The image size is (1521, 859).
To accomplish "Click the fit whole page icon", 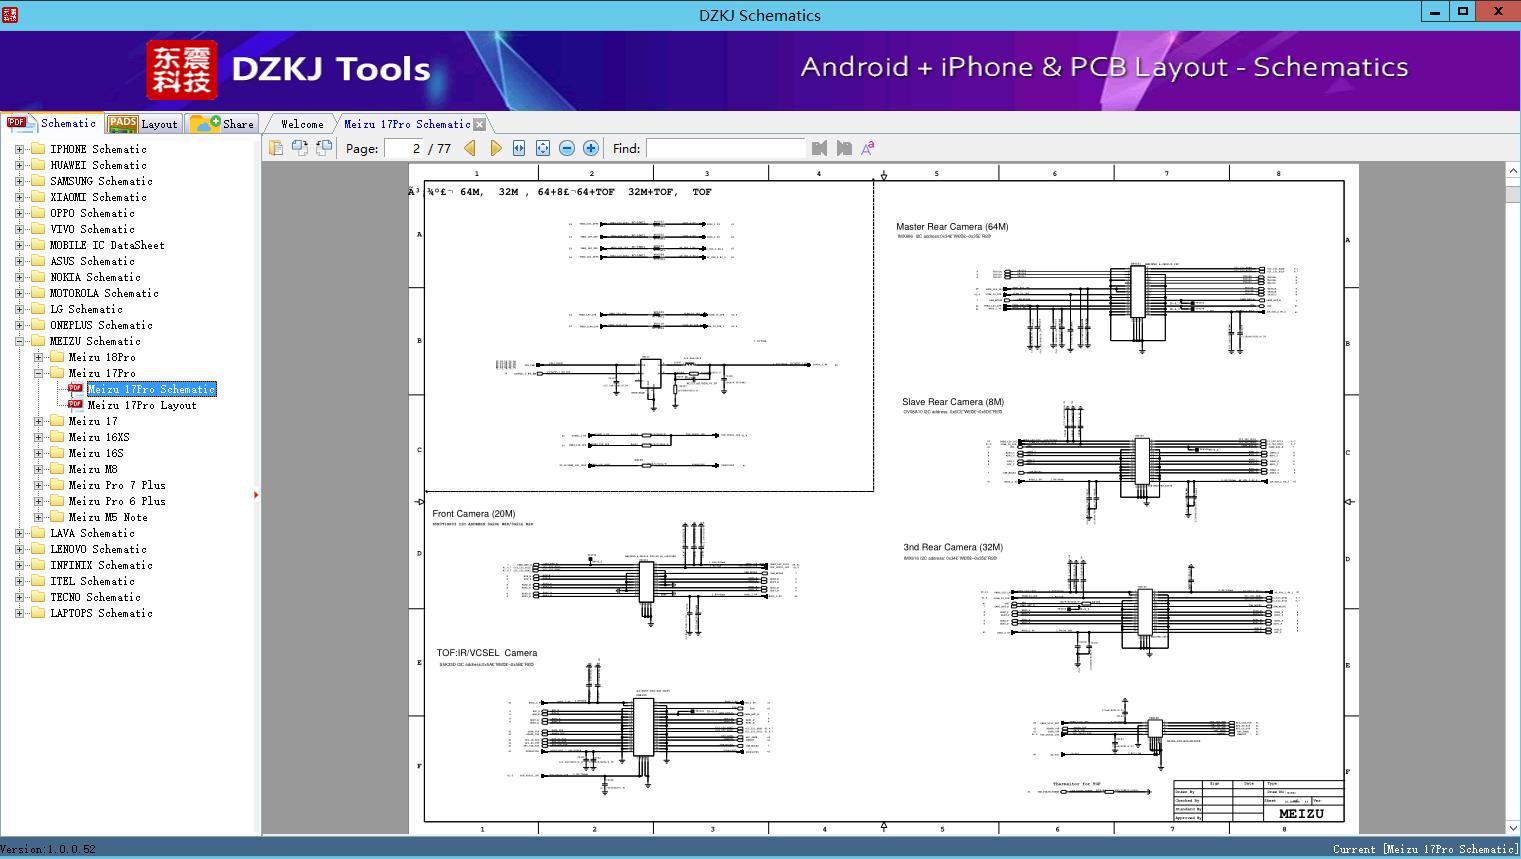I will point(543,148).
